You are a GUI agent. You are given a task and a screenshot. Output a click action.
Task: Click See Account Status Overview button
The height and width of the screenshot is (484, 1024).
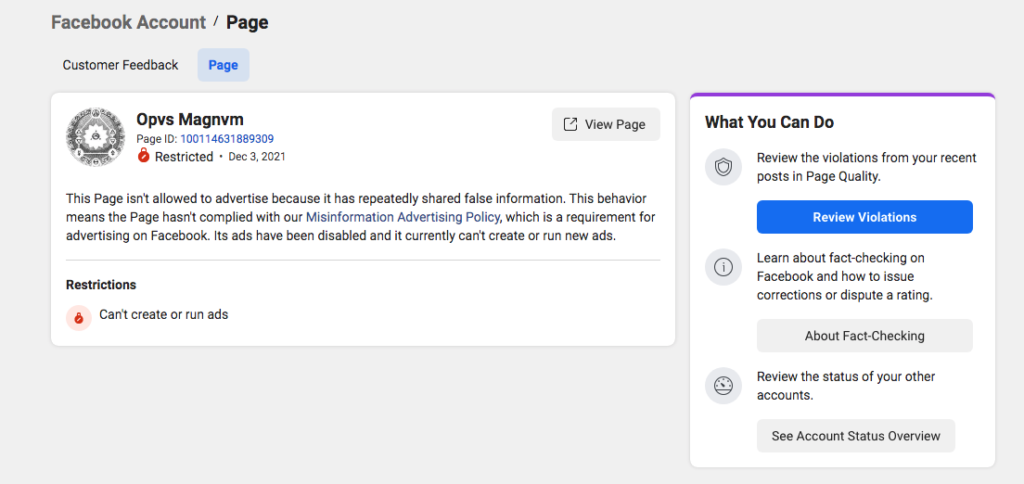click(x=856, y=436)
